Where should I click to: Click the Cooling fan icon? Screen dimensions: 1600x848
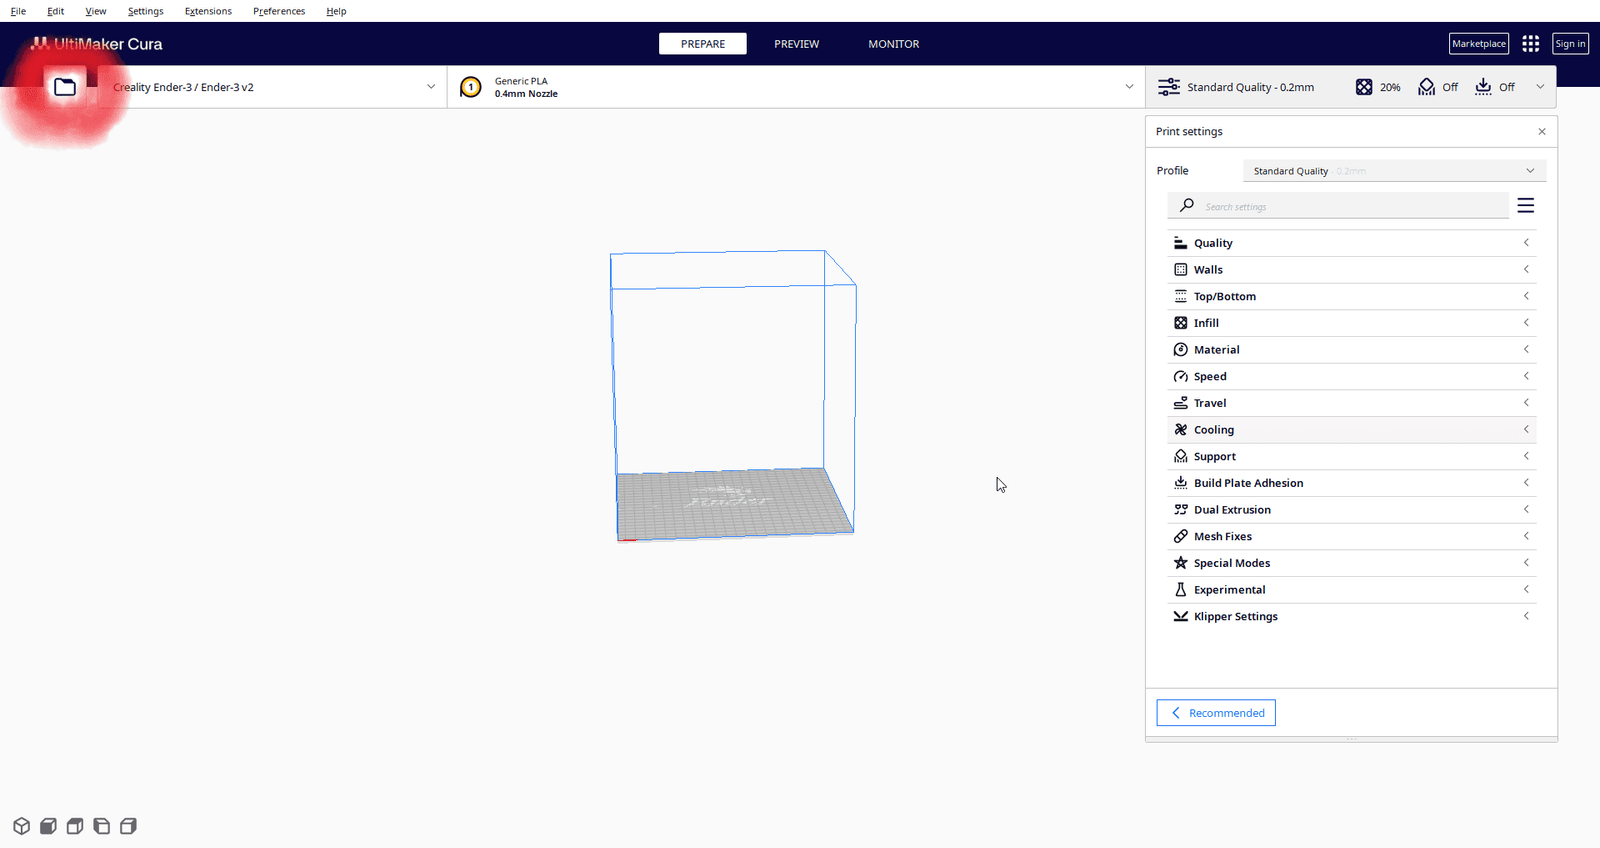click(x=1180, y=430)
